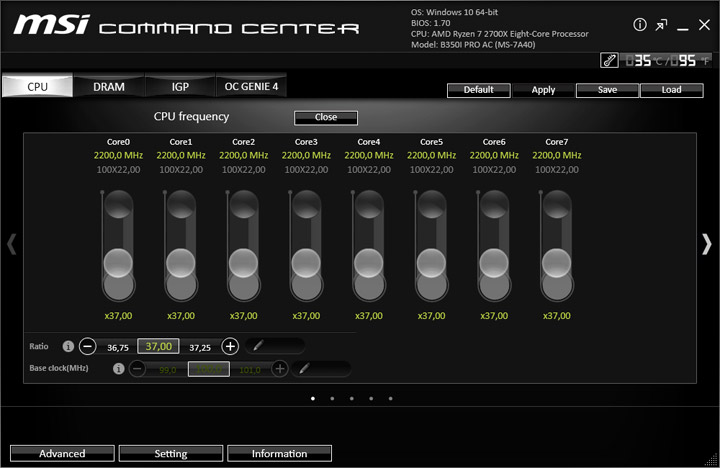Click the Save profile button
The image size is (720, 468).
[607, 90]
